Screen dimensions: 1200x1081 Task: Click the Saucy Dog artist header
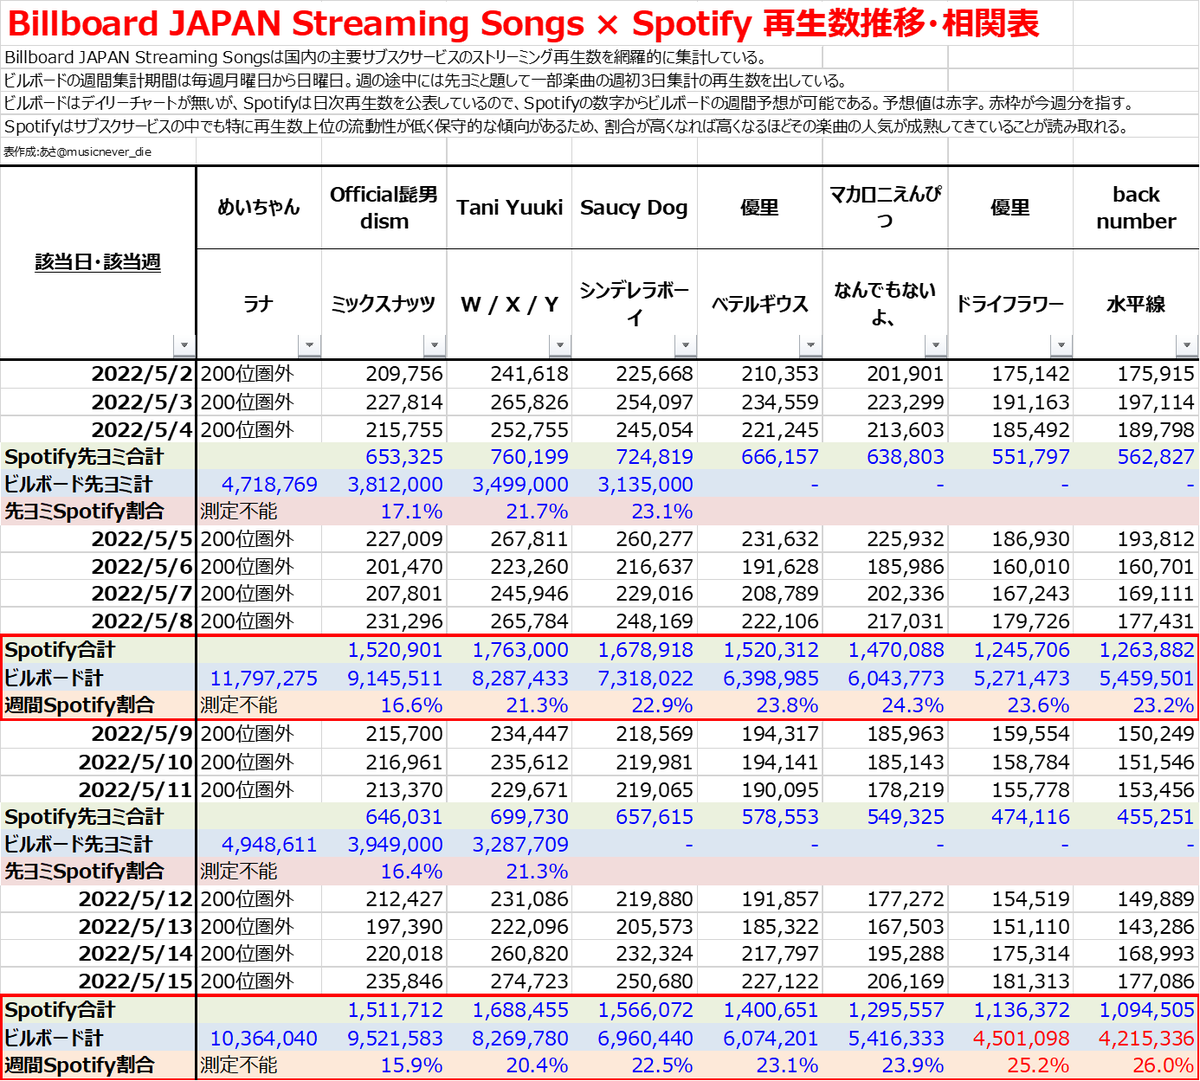click(x=634, y=207)
